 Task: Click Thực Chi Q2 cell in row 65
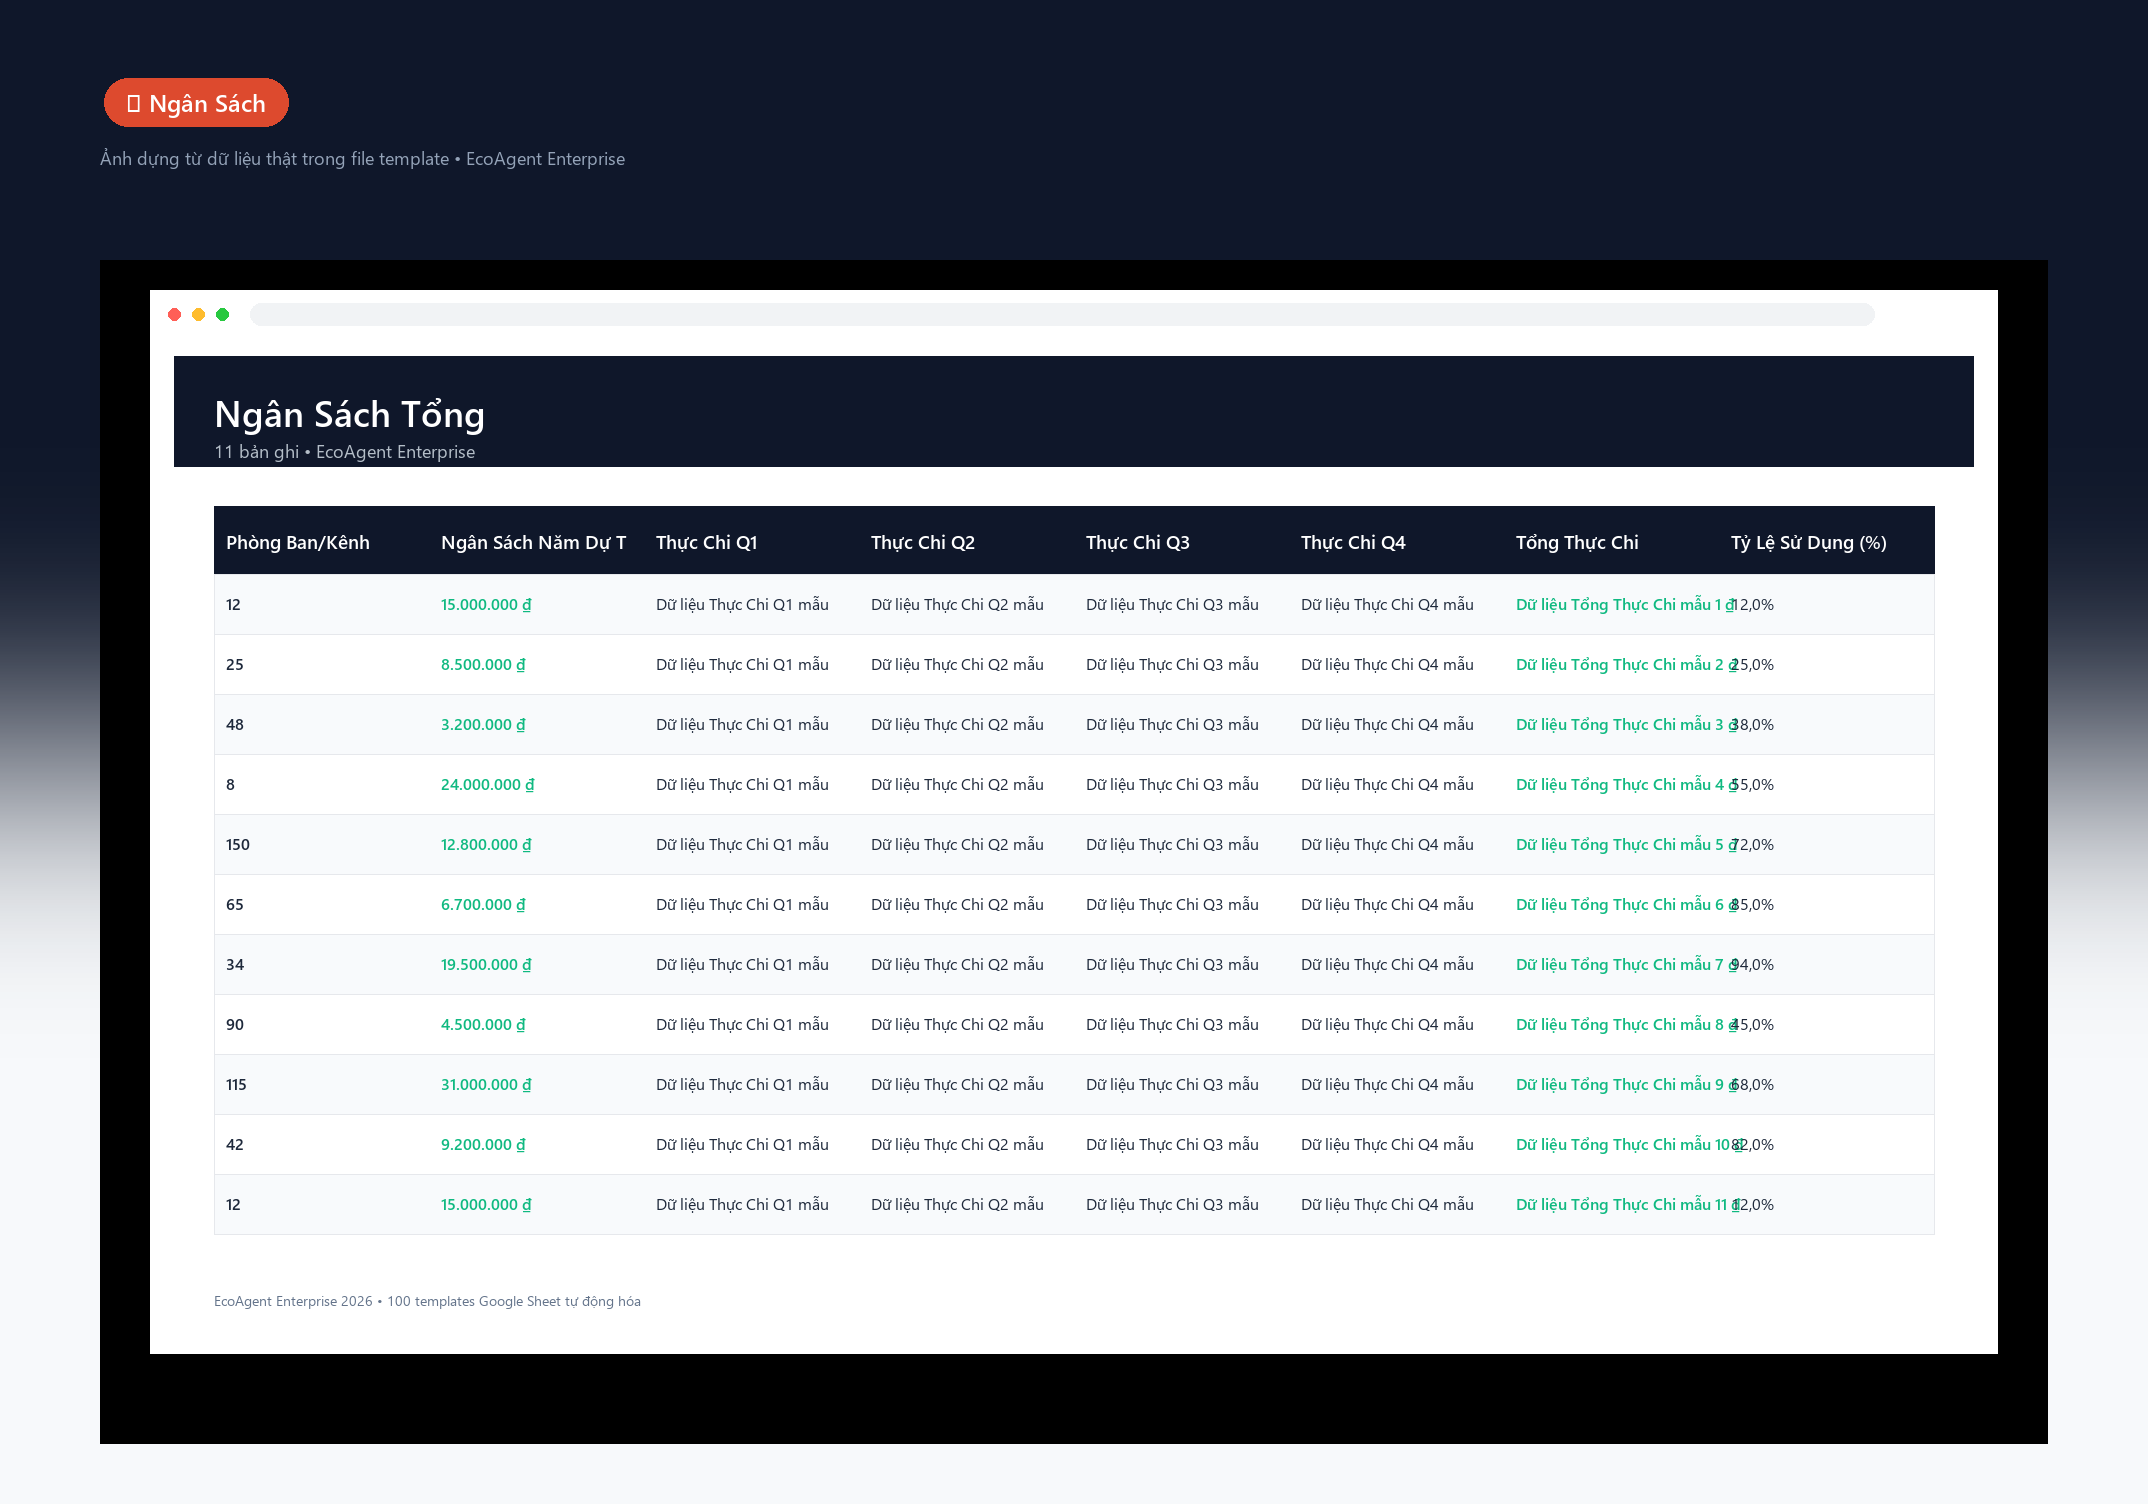[957, 905]
